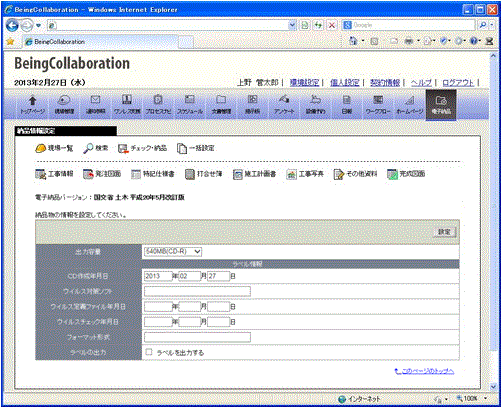
Task: Open zoom level dropdown in status bar
Action: coord(485,398)
